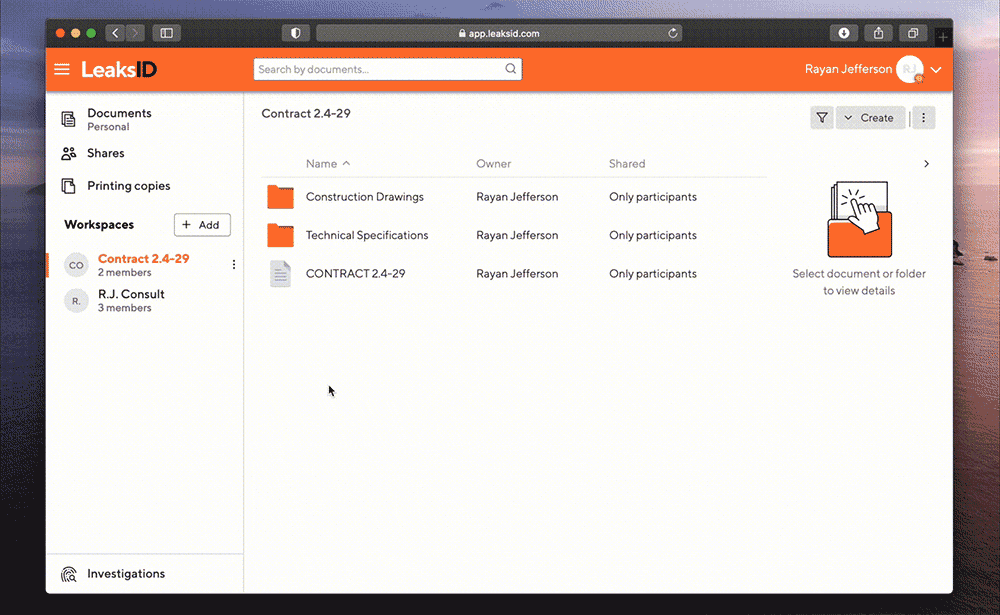1000x615 pixels.
Task: Click Only participants in CONTRACT 2.4-29 row
Action: pos(652,273)
